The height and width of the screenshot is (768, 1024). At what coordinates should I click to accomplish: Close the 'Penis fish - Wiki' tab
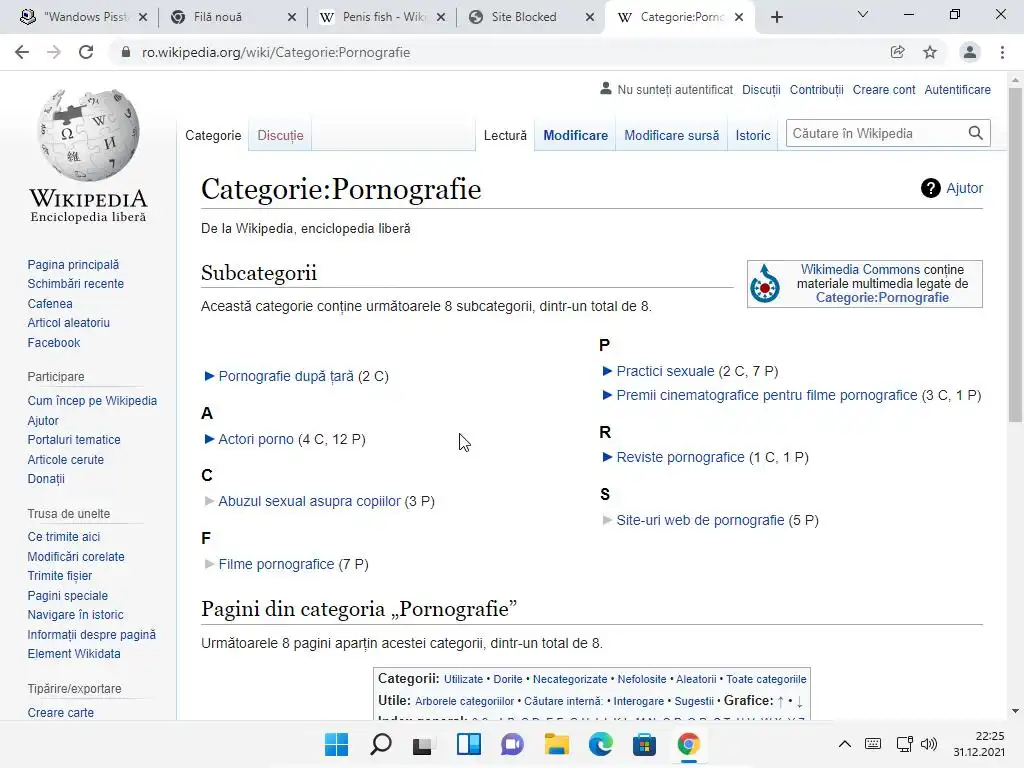[441, 17]
